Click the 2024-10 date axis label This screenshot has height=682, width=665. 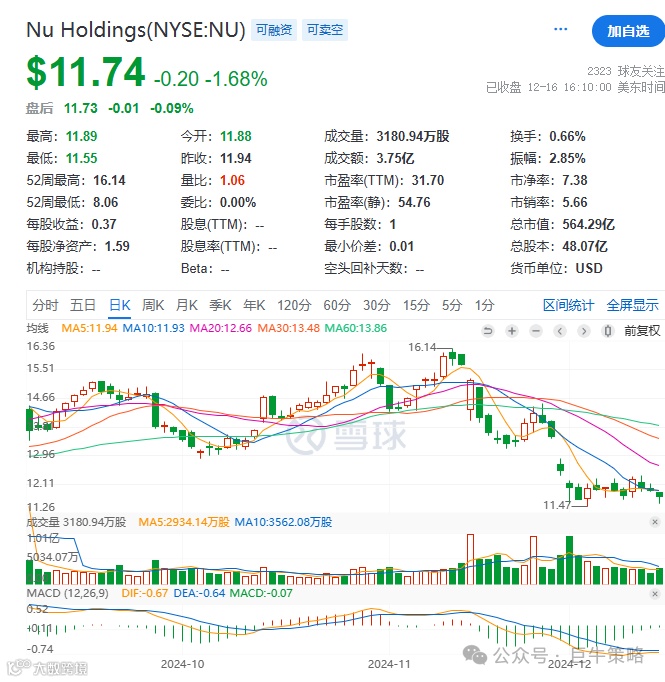pos(182,664)
